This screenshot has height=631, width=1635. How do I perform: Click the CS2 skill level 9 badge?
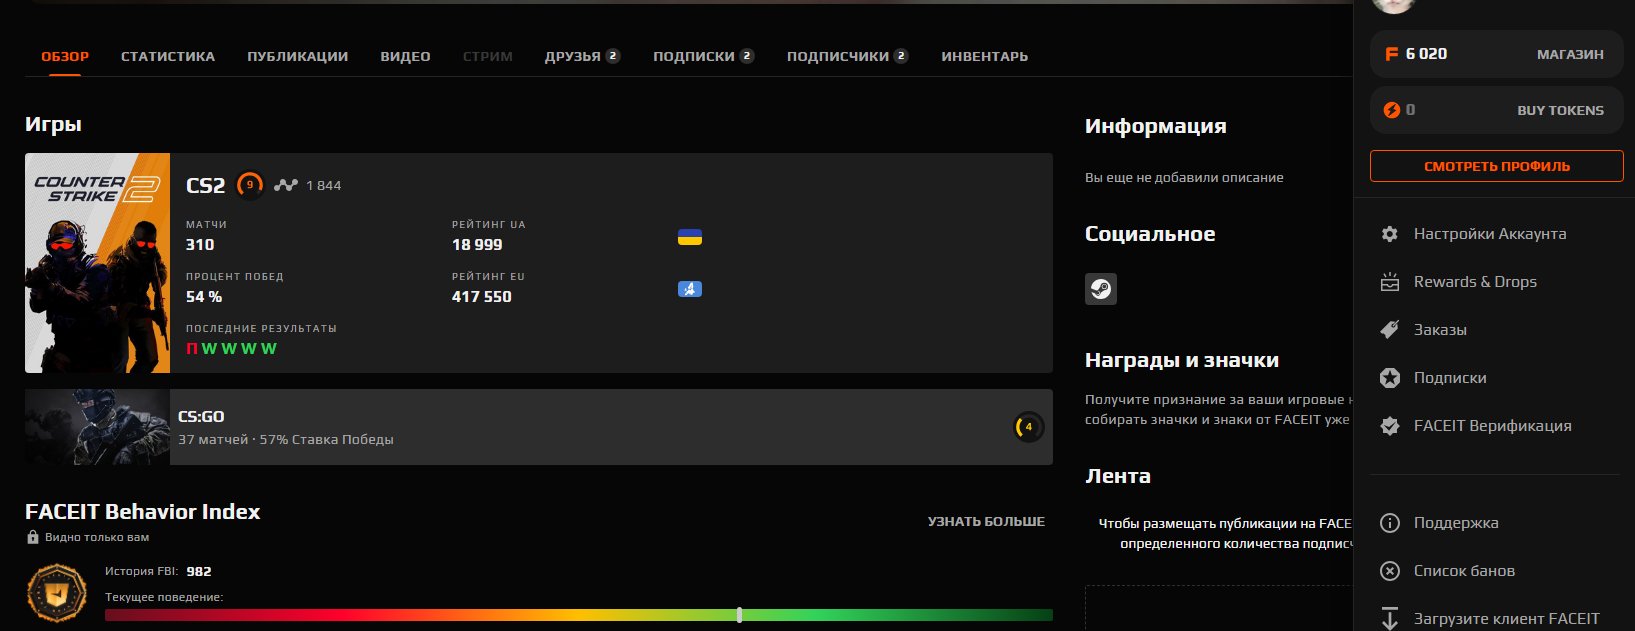coord(250,185)
